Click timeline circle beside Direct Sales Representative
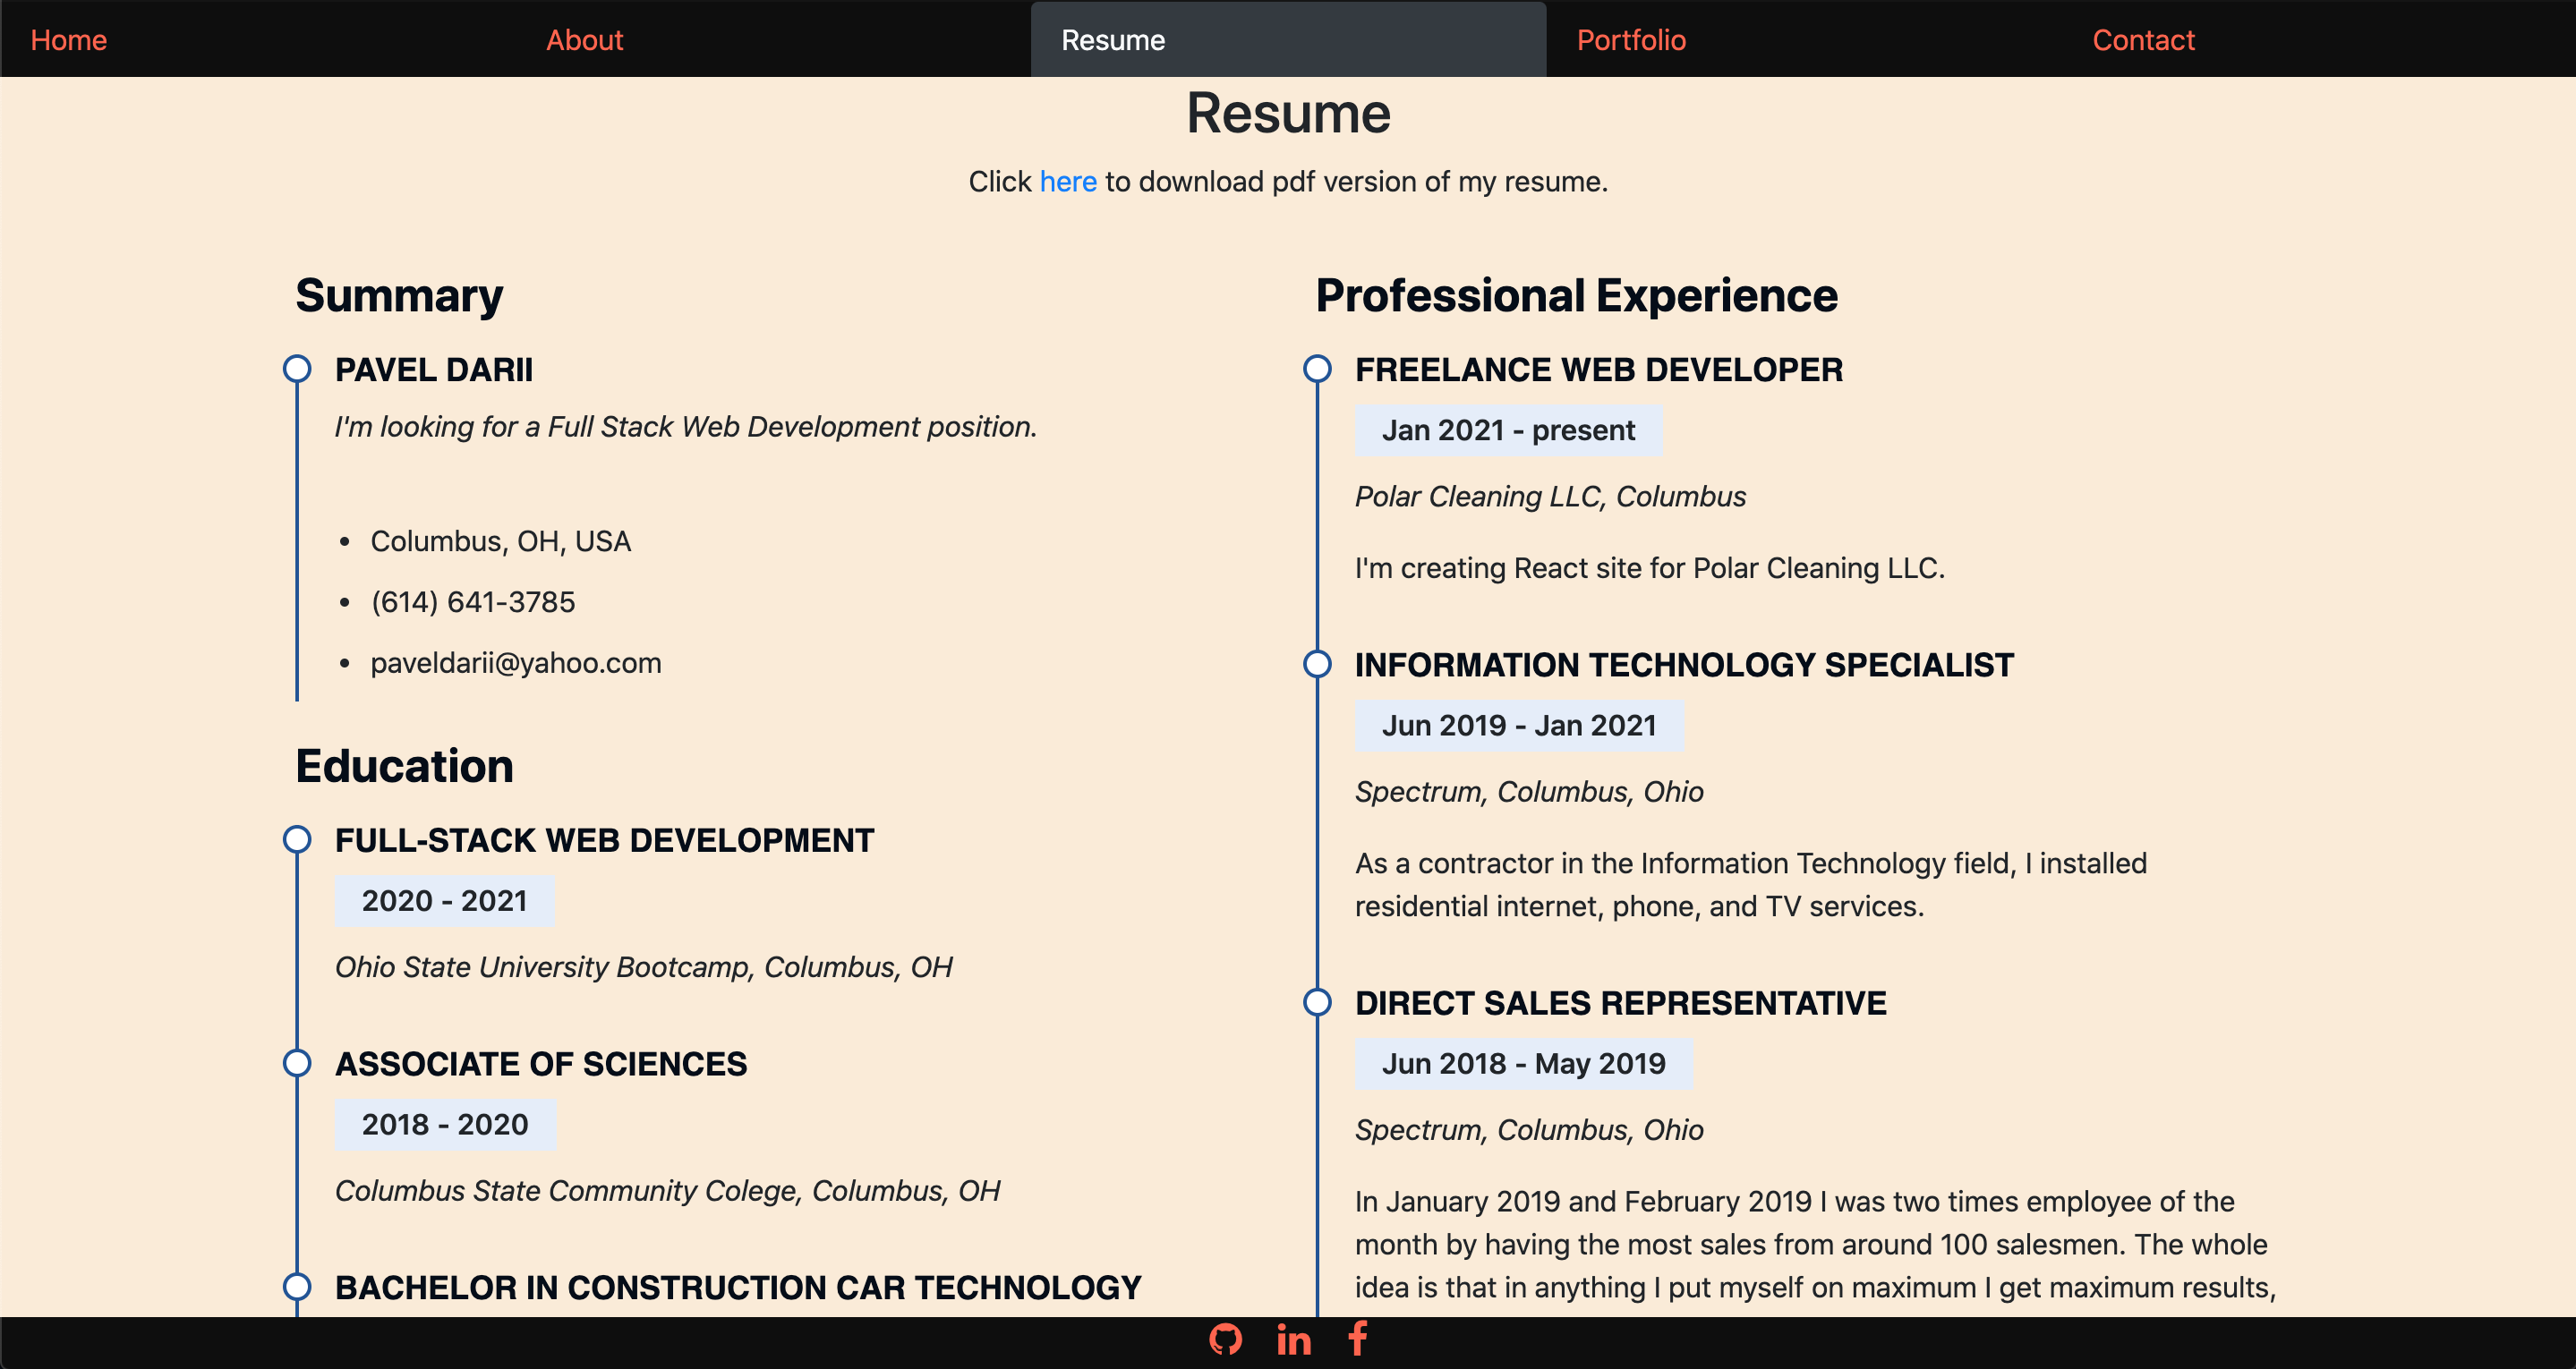The image size is (2576, 1369). coord(1317,1002)
